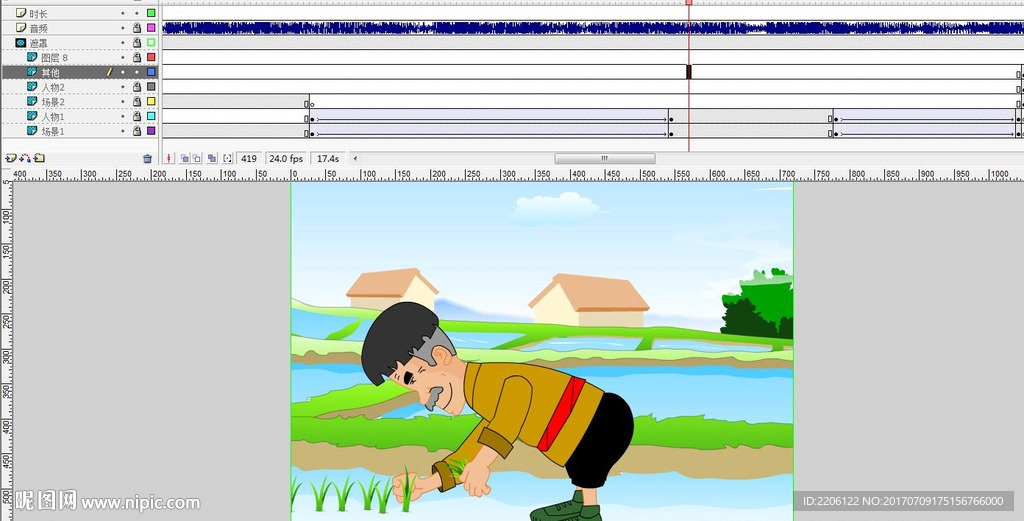The image size is (1024, 521).
Task: Click the purple outline swatch on the 场景1 layer
Action: (x=151, y=131)
